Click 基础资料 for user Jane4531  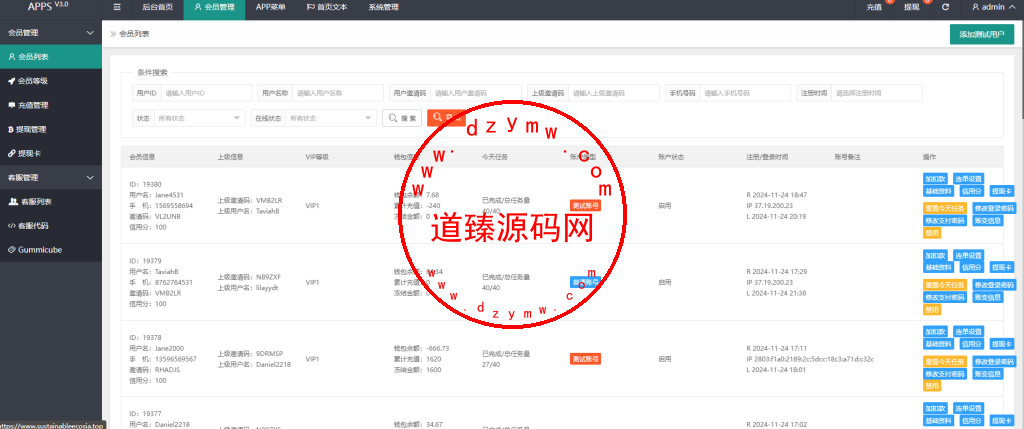[x=938, y=191]
